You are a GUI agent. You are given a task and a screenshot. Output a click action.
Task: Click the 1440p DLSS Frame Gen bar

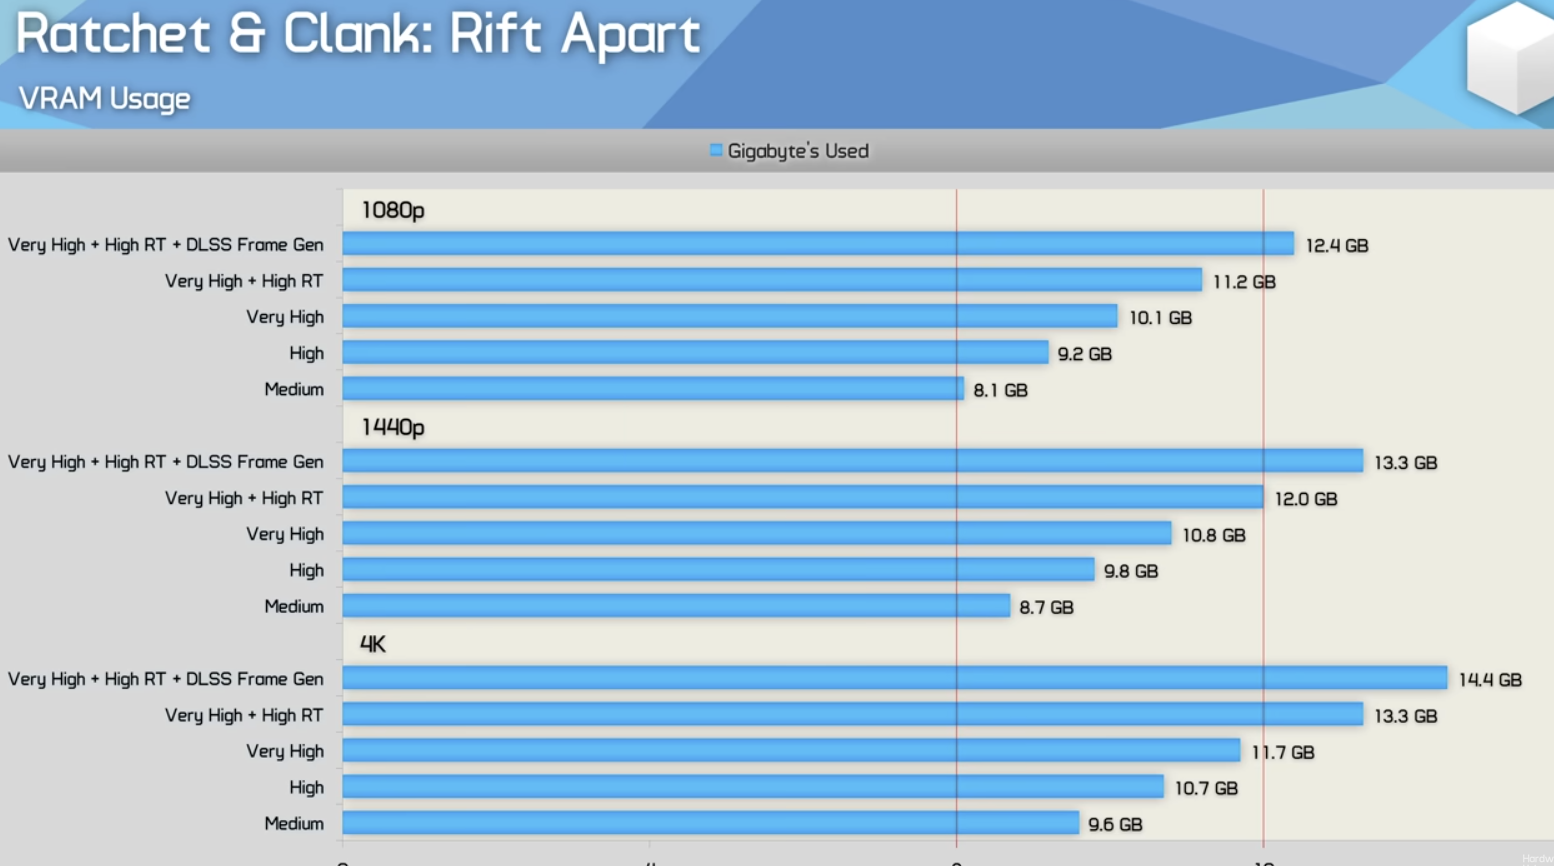(853, 461)
